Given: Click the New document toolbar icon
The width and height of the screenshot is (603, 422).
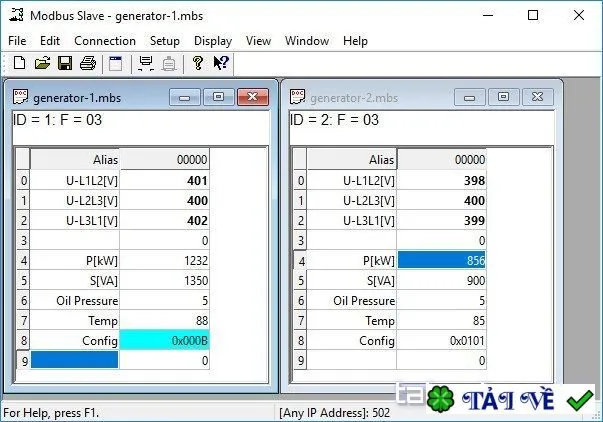Looking at the screenshot, I should click(19, 63).
